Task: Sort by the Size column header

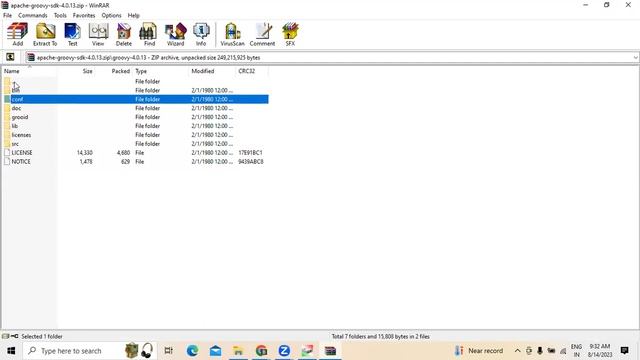Action: pyautogui.click(x=76, y=71)
